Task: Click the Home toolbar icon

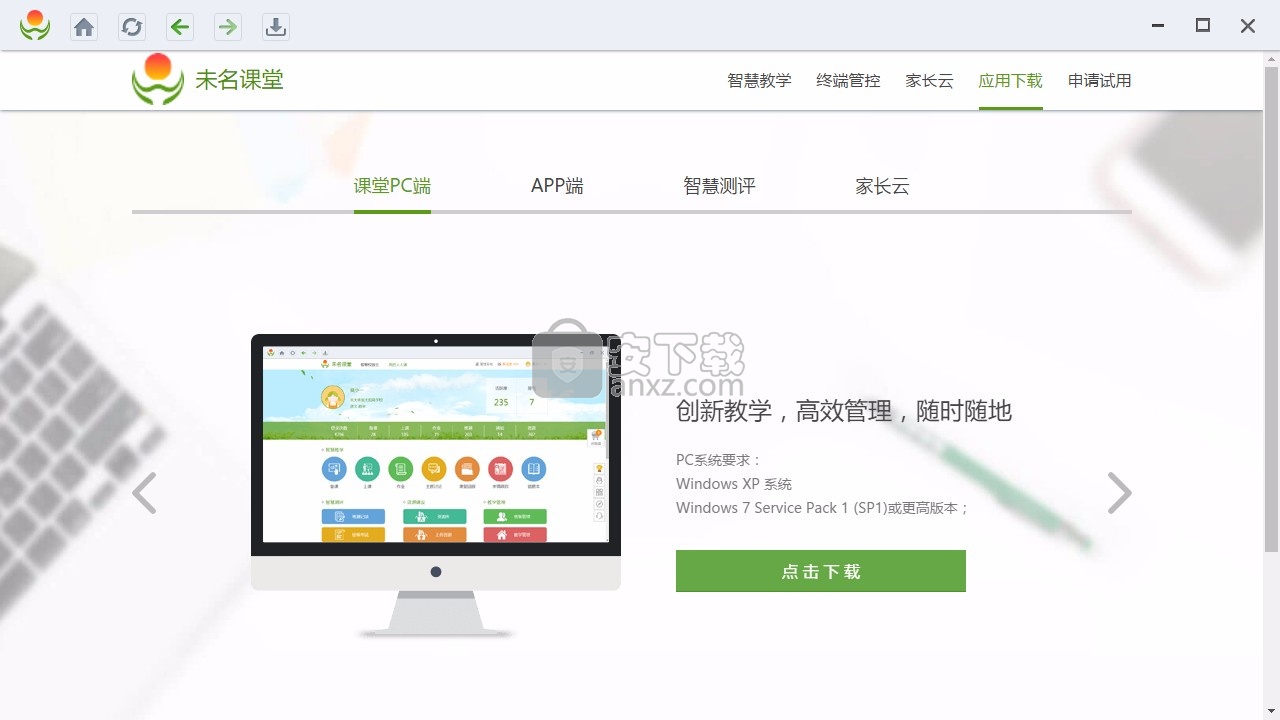Action: (x=84, y=27)
